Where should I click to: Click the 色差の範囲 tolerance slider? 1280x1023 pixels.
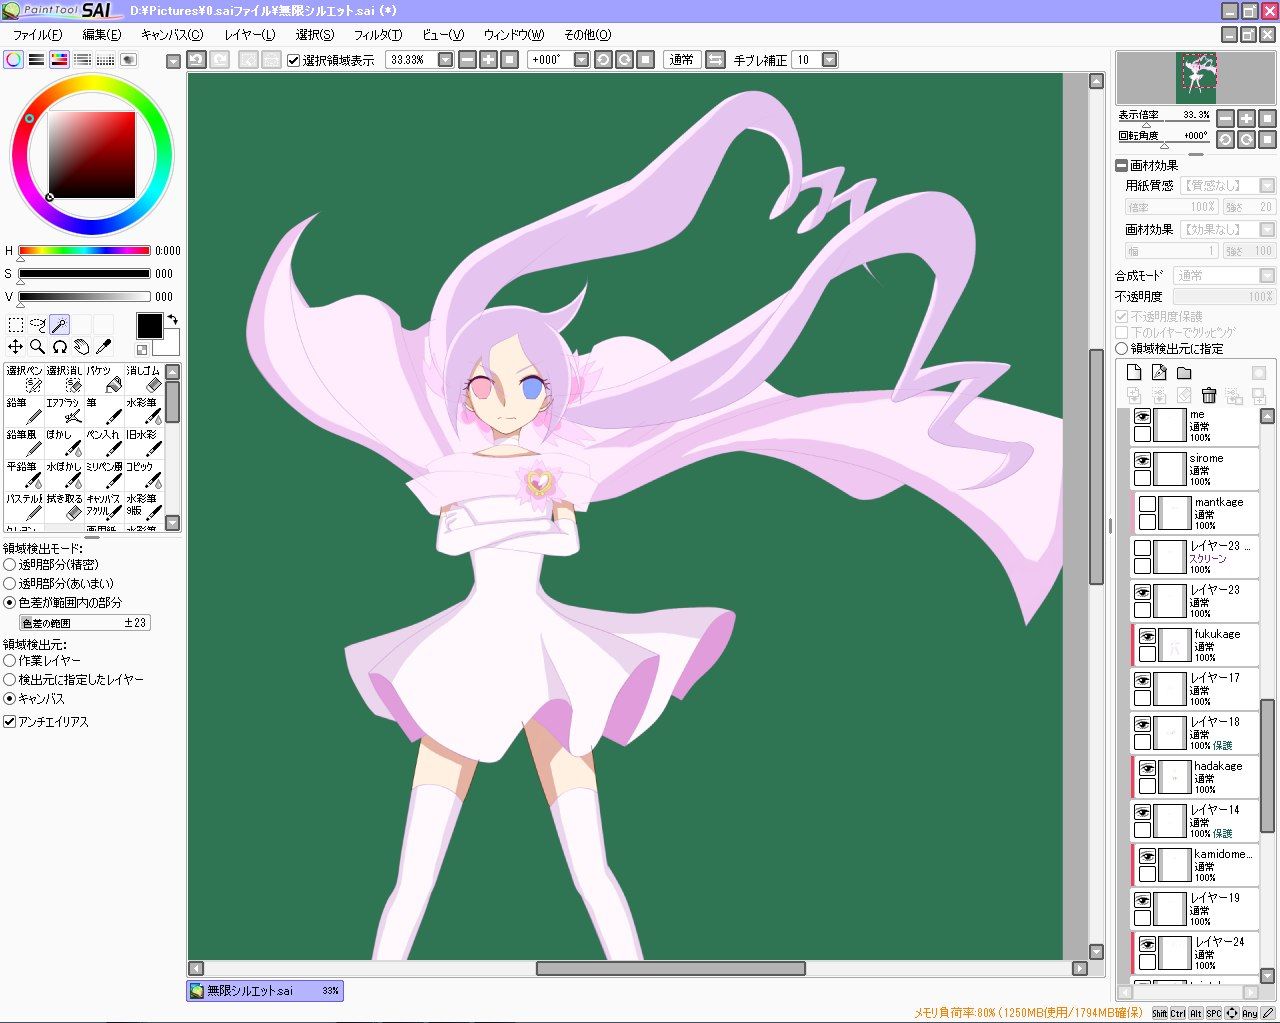click(84, 622)
